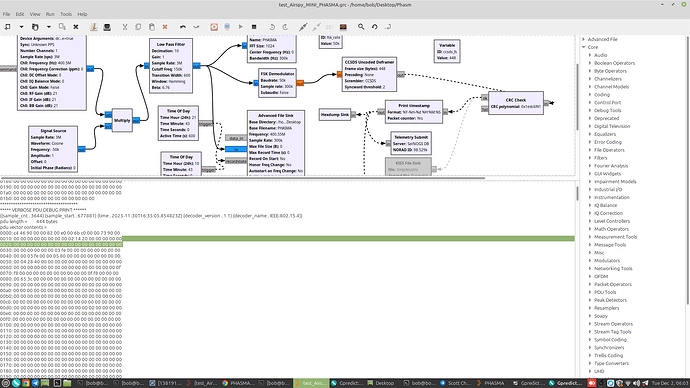
Task: Select the Packet Operators tree item
Action: tap(612, 284)
